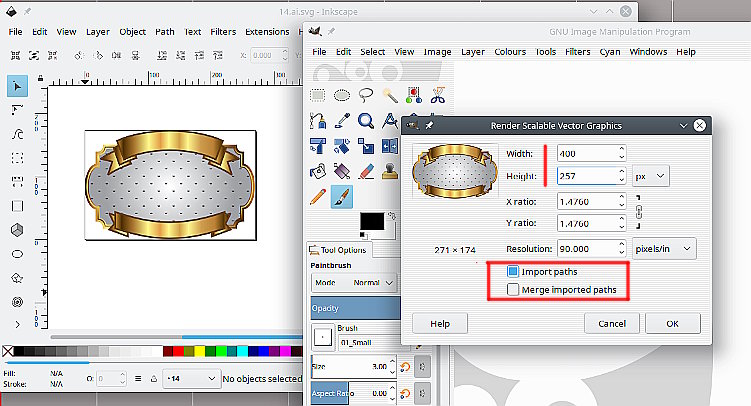
Task: Select GIMP Measure compass tool
Action: coord(390,120)
